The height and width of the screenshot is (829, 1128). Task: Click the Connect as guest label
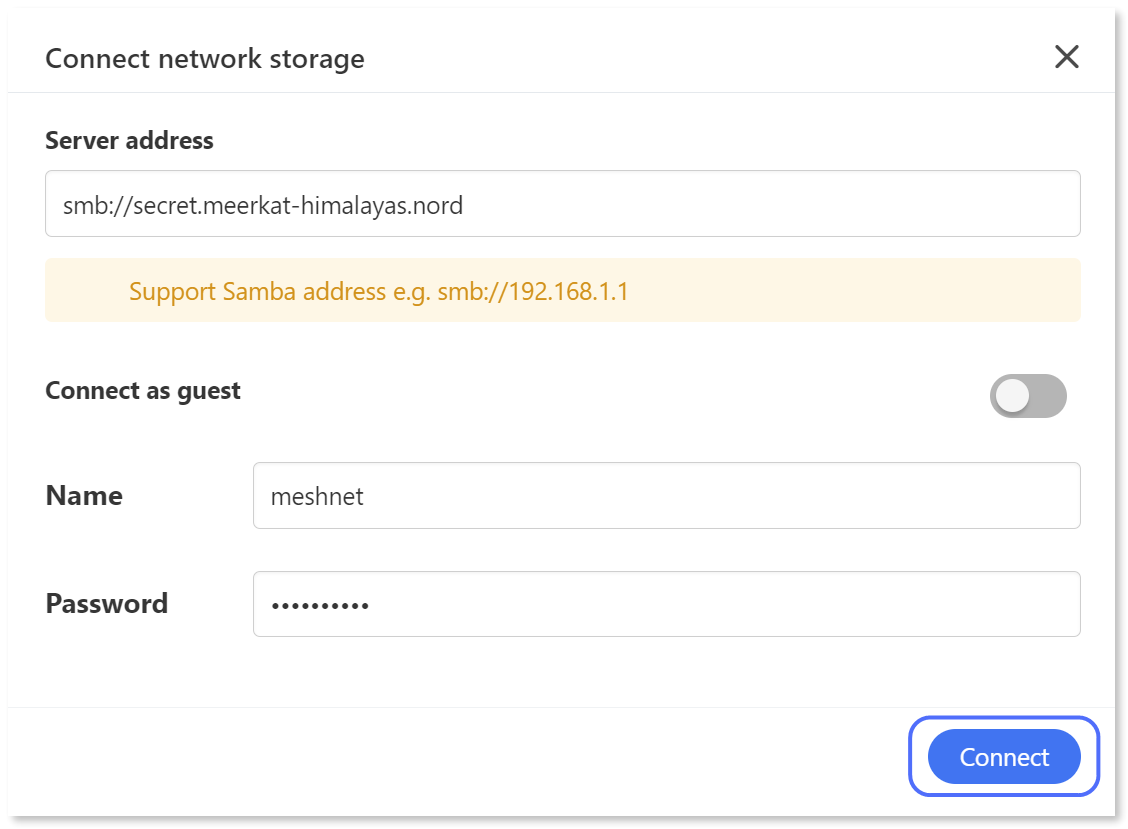click(141, 390)
